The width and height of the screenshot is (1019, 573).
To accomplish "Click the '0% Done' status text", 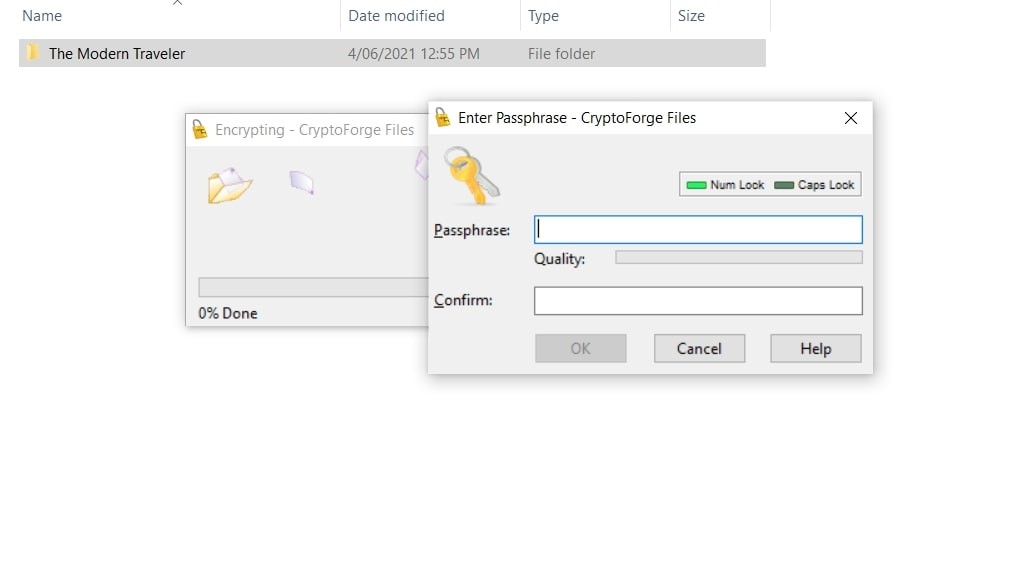I will pyautogui.click(x=227, y=313).
